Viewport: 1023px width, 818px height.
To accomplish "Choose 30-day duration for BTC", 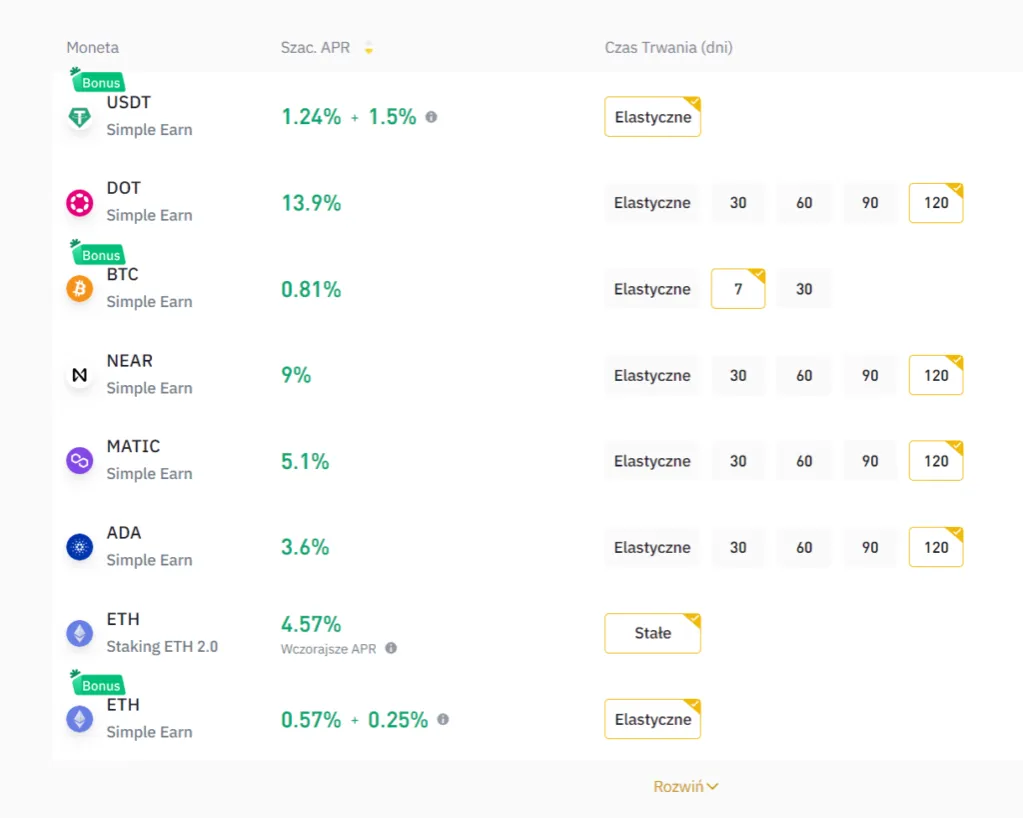I will pos(804,289).
